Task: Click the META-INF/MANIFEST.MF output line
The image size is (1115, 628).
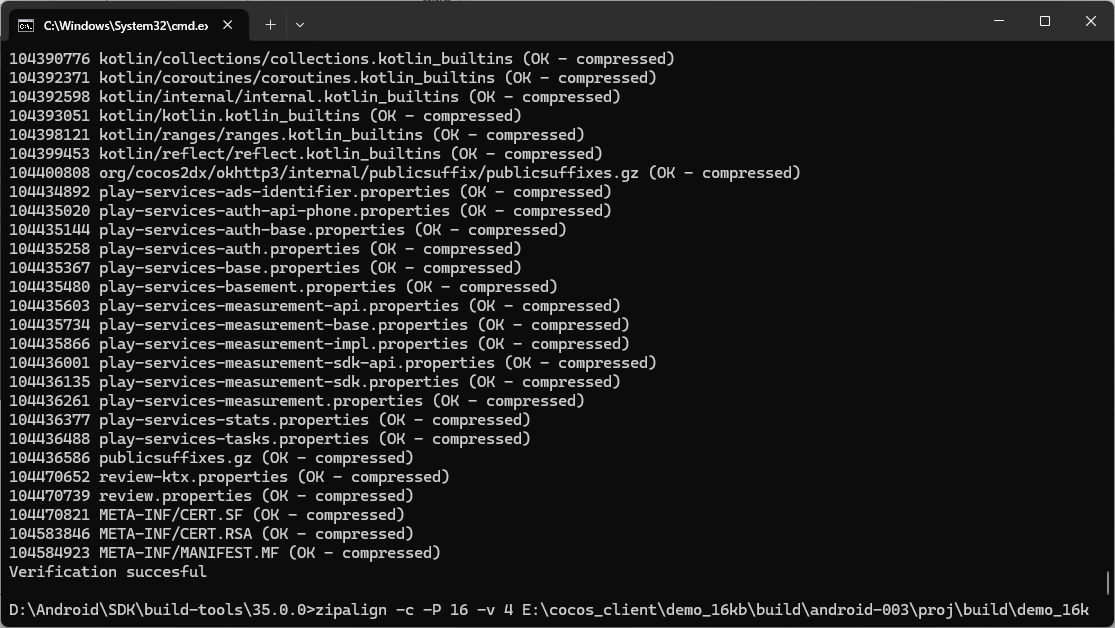Action: click(x=225, y=553)
